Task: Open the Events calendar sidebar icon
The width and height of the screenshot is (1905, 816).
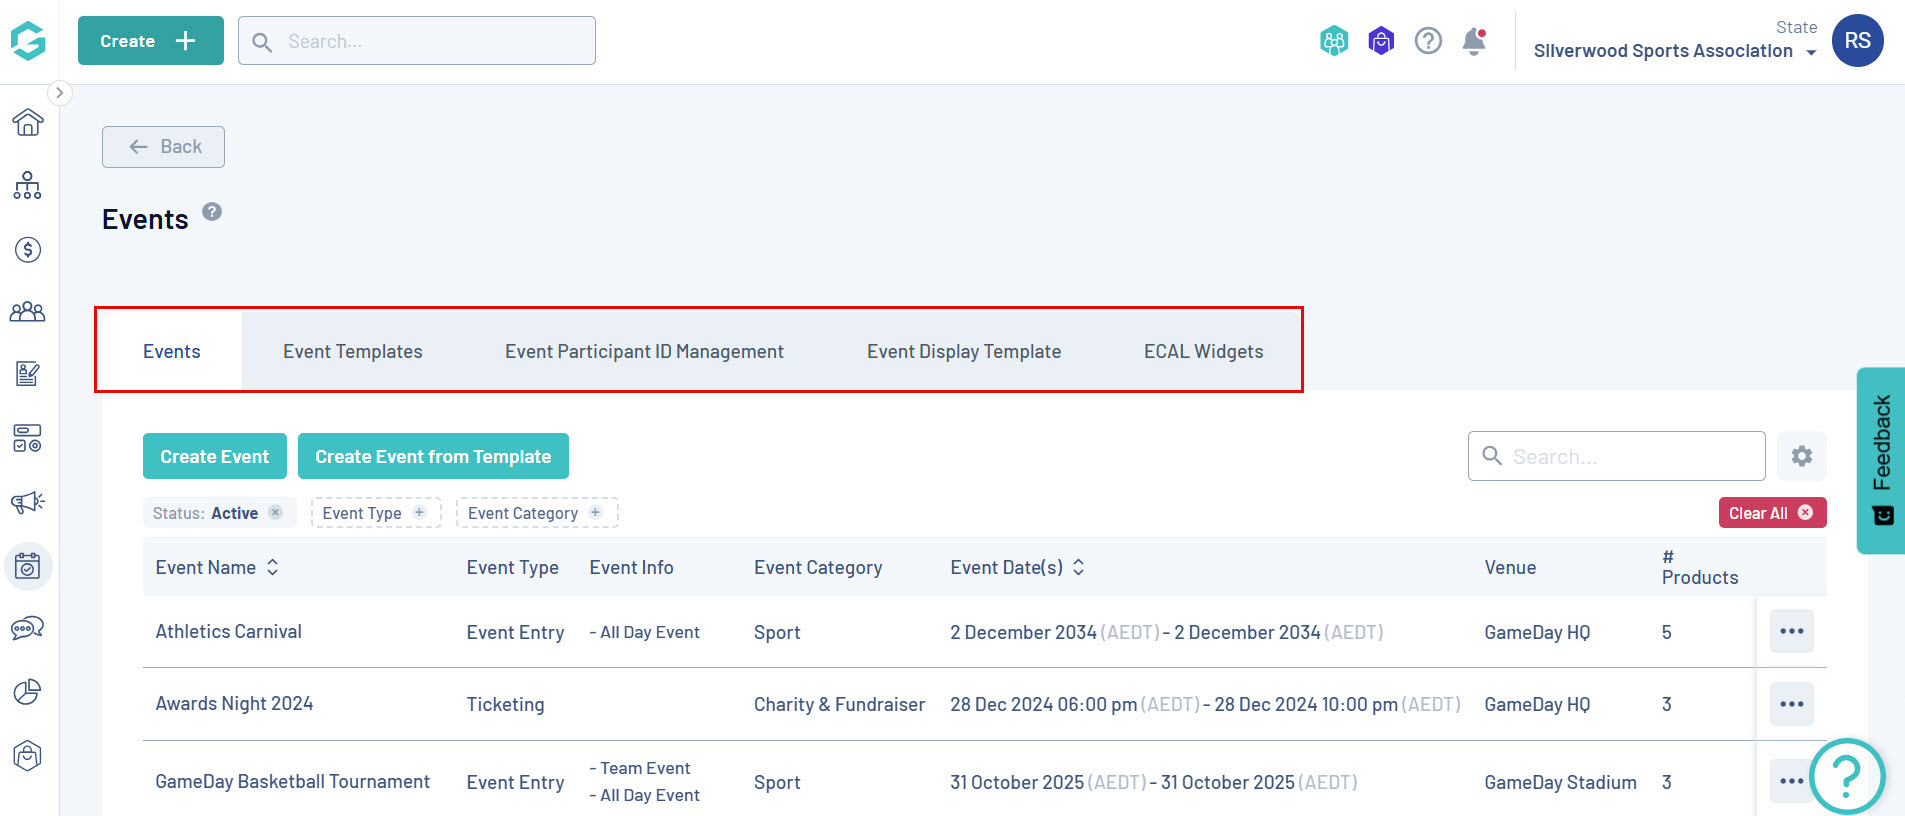Action: 28,567
